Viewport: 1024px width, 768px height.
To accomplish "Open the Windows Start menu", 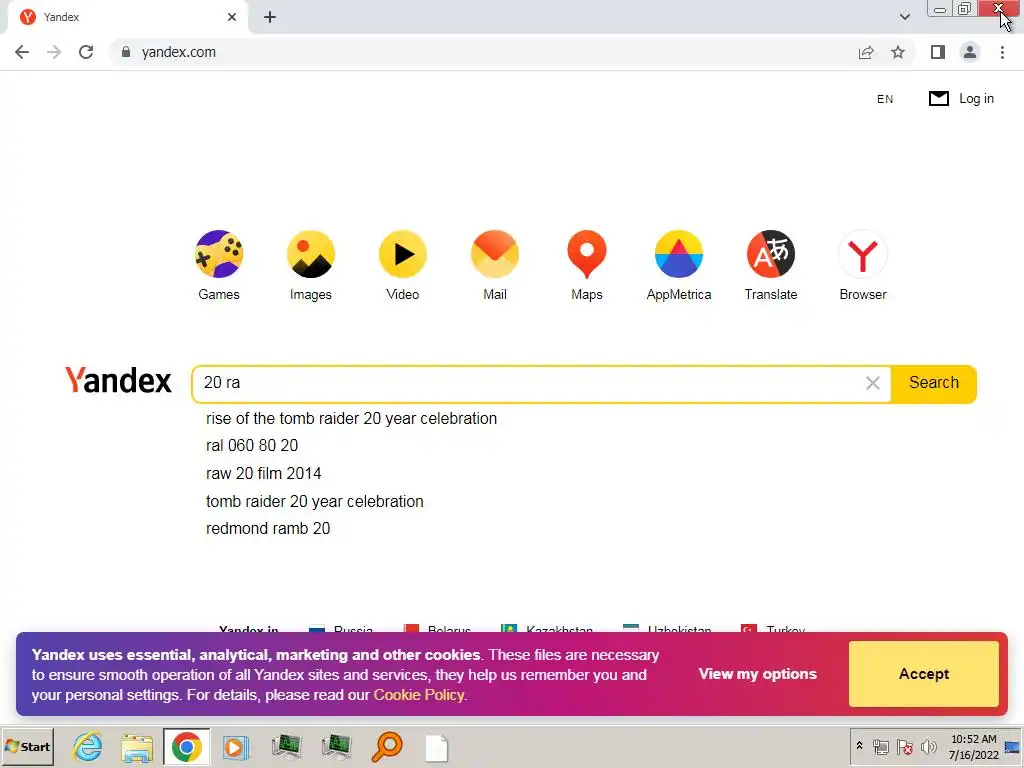I will tap(28, 746).
